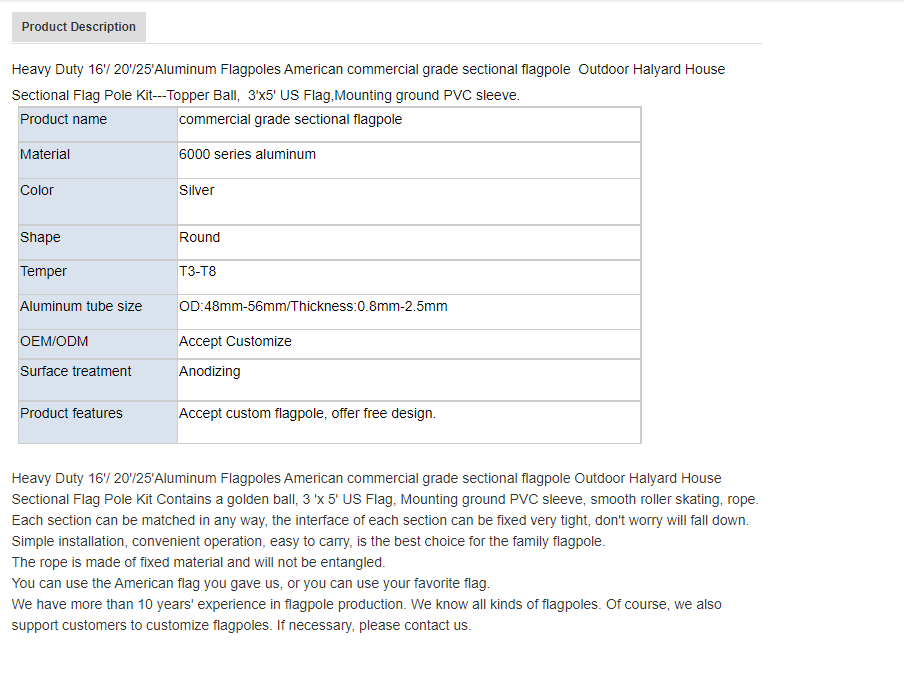Select the 'Material' row label

click(98, 160)
